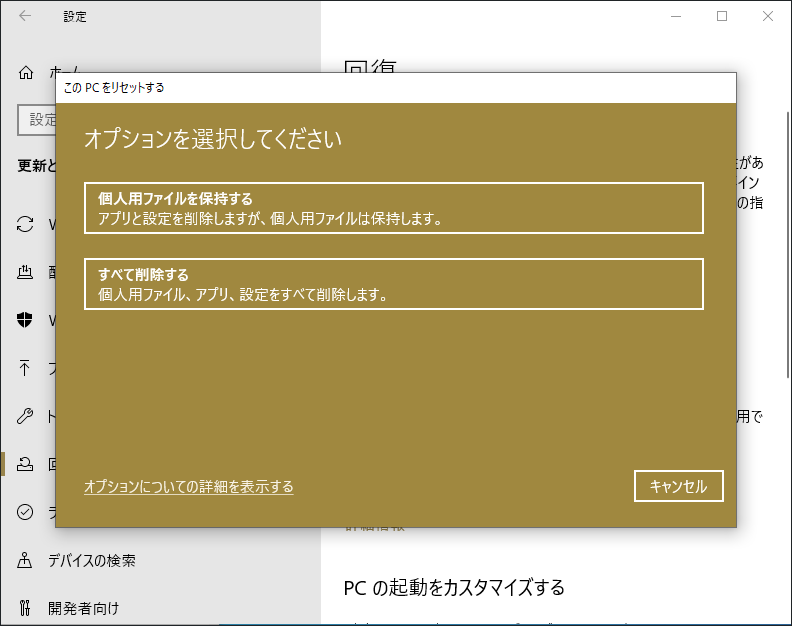
Task: Click PC の起動をカスタマイズする heading
Action: 454,588
